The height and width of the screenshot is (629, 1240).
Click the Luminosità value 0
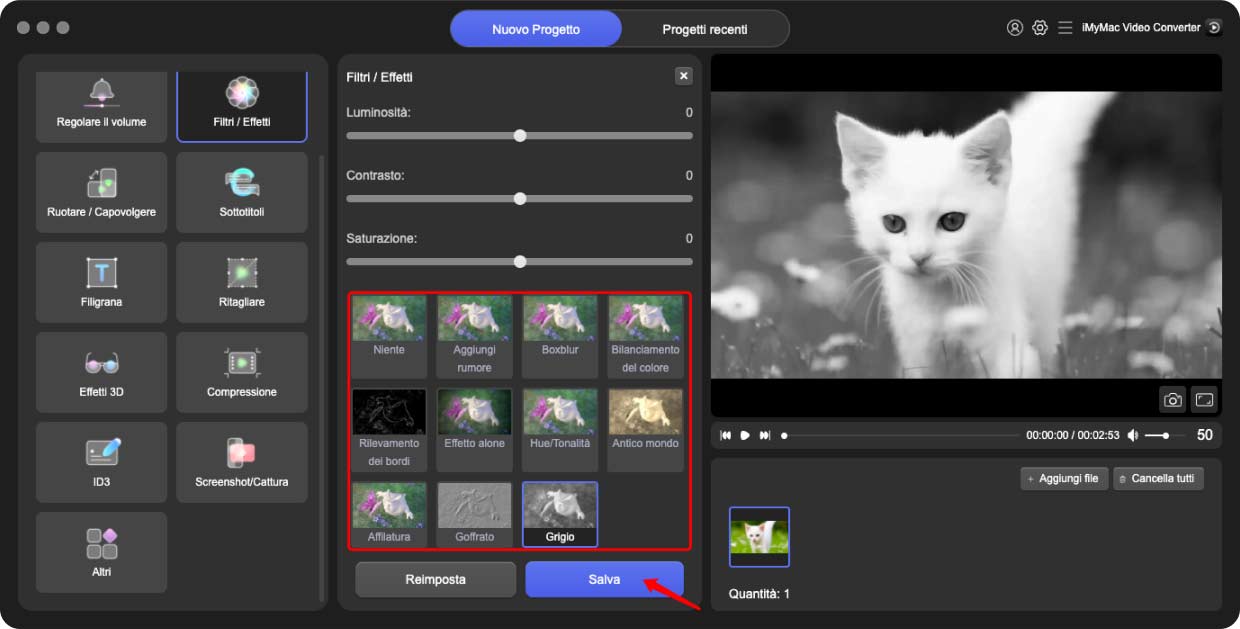689,112
